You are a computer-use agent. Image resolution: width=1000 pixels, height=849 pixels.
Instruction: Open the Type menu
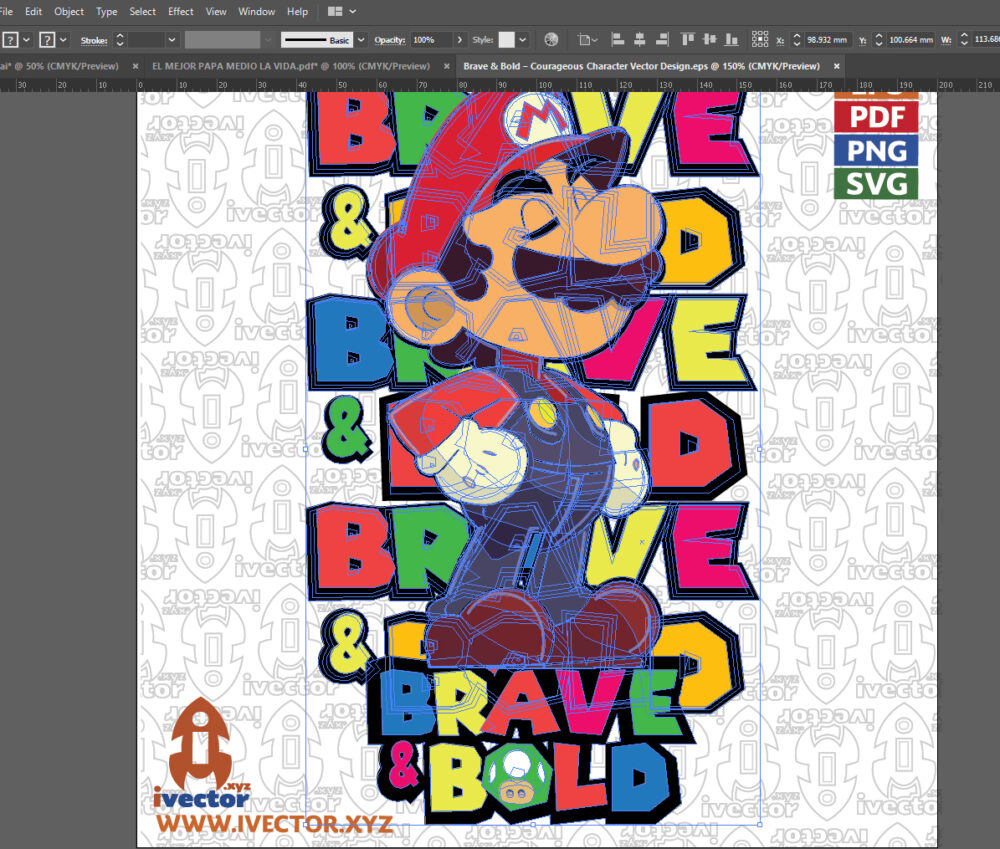(x=107, y=11)
